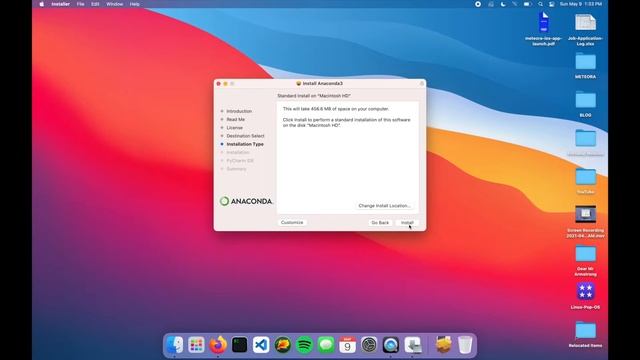Launch Firefox from the dock
Screen dimensions: 640x360
(218, 345)
